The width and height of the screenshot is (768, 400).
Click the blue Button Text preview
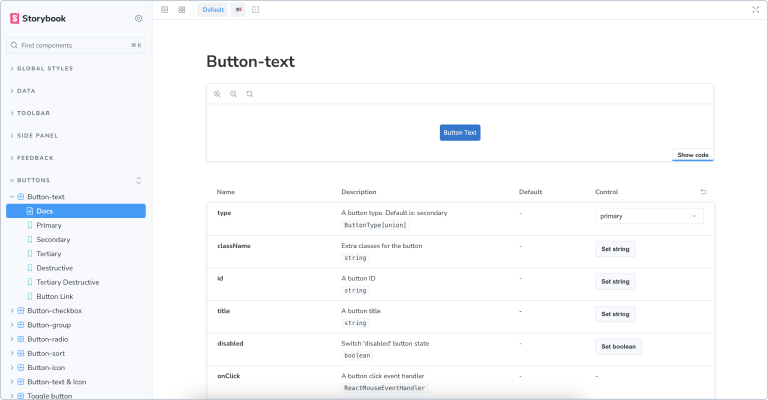coord(460,133)
